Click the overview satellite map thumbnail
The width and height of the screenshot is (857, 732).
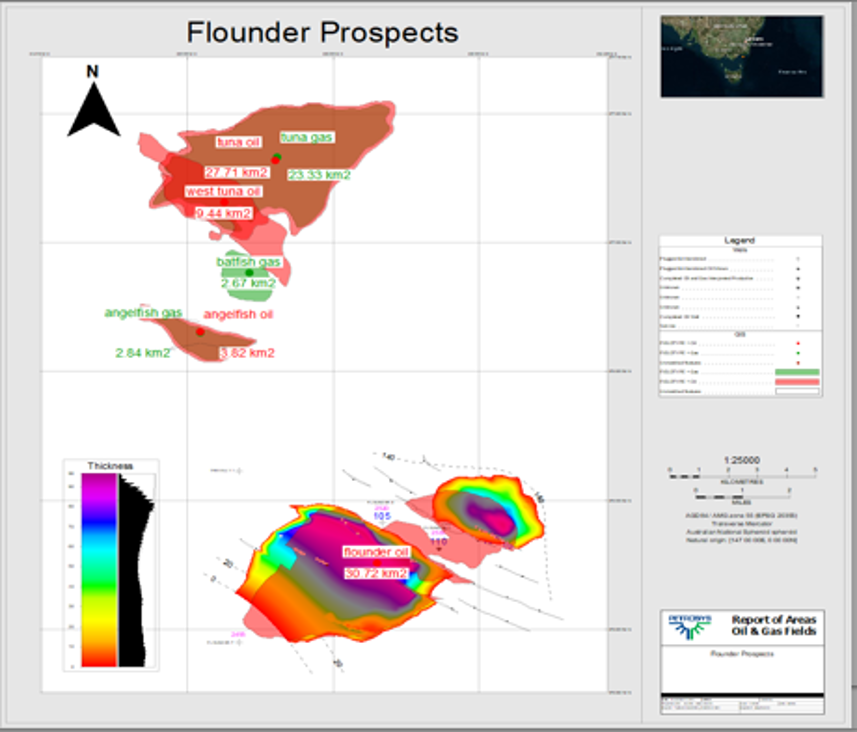741,56
